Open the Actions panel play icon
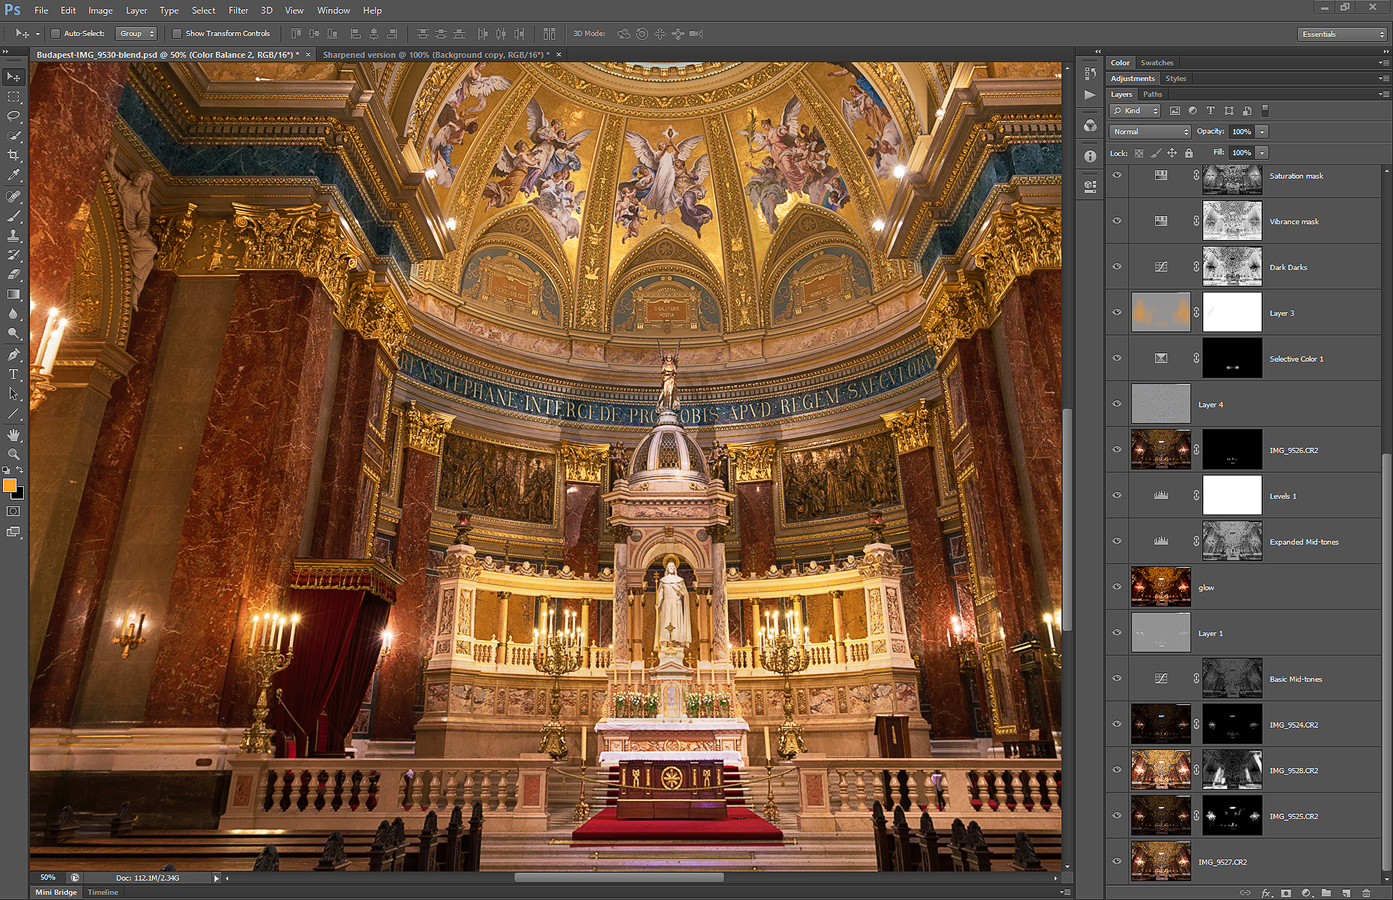Screen dimensions: 1393x900 [1090, 95]
